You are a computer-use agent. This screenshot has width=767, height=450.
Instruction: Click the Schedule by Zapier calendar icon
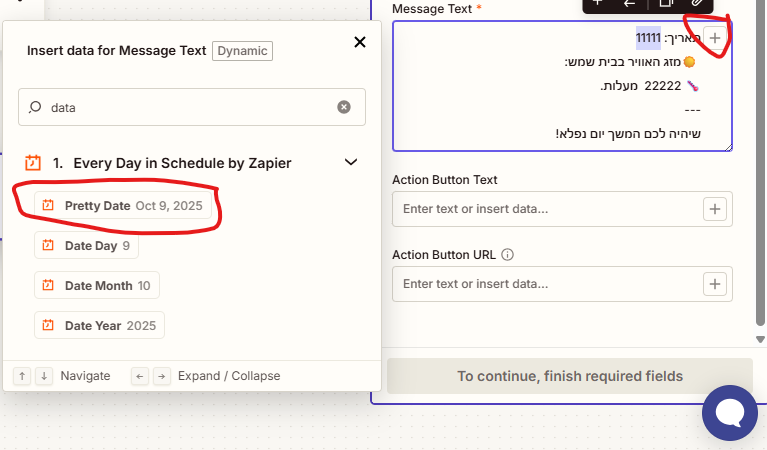[32, 162]
